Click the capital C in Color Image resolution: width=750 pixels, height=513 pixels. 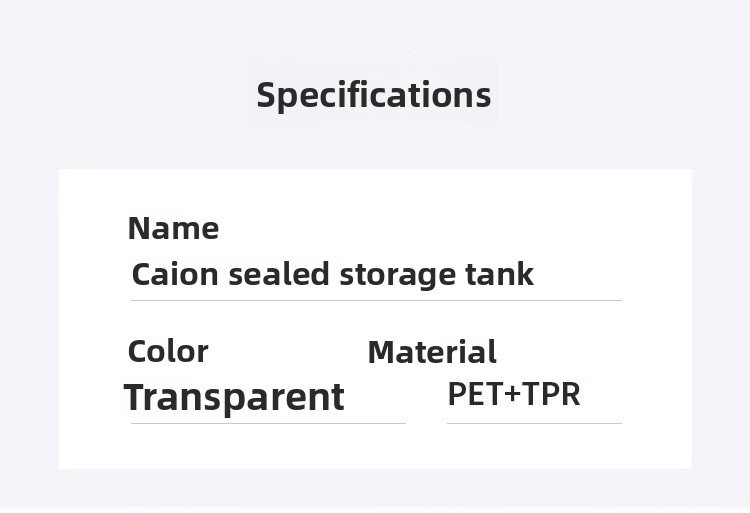137,352
